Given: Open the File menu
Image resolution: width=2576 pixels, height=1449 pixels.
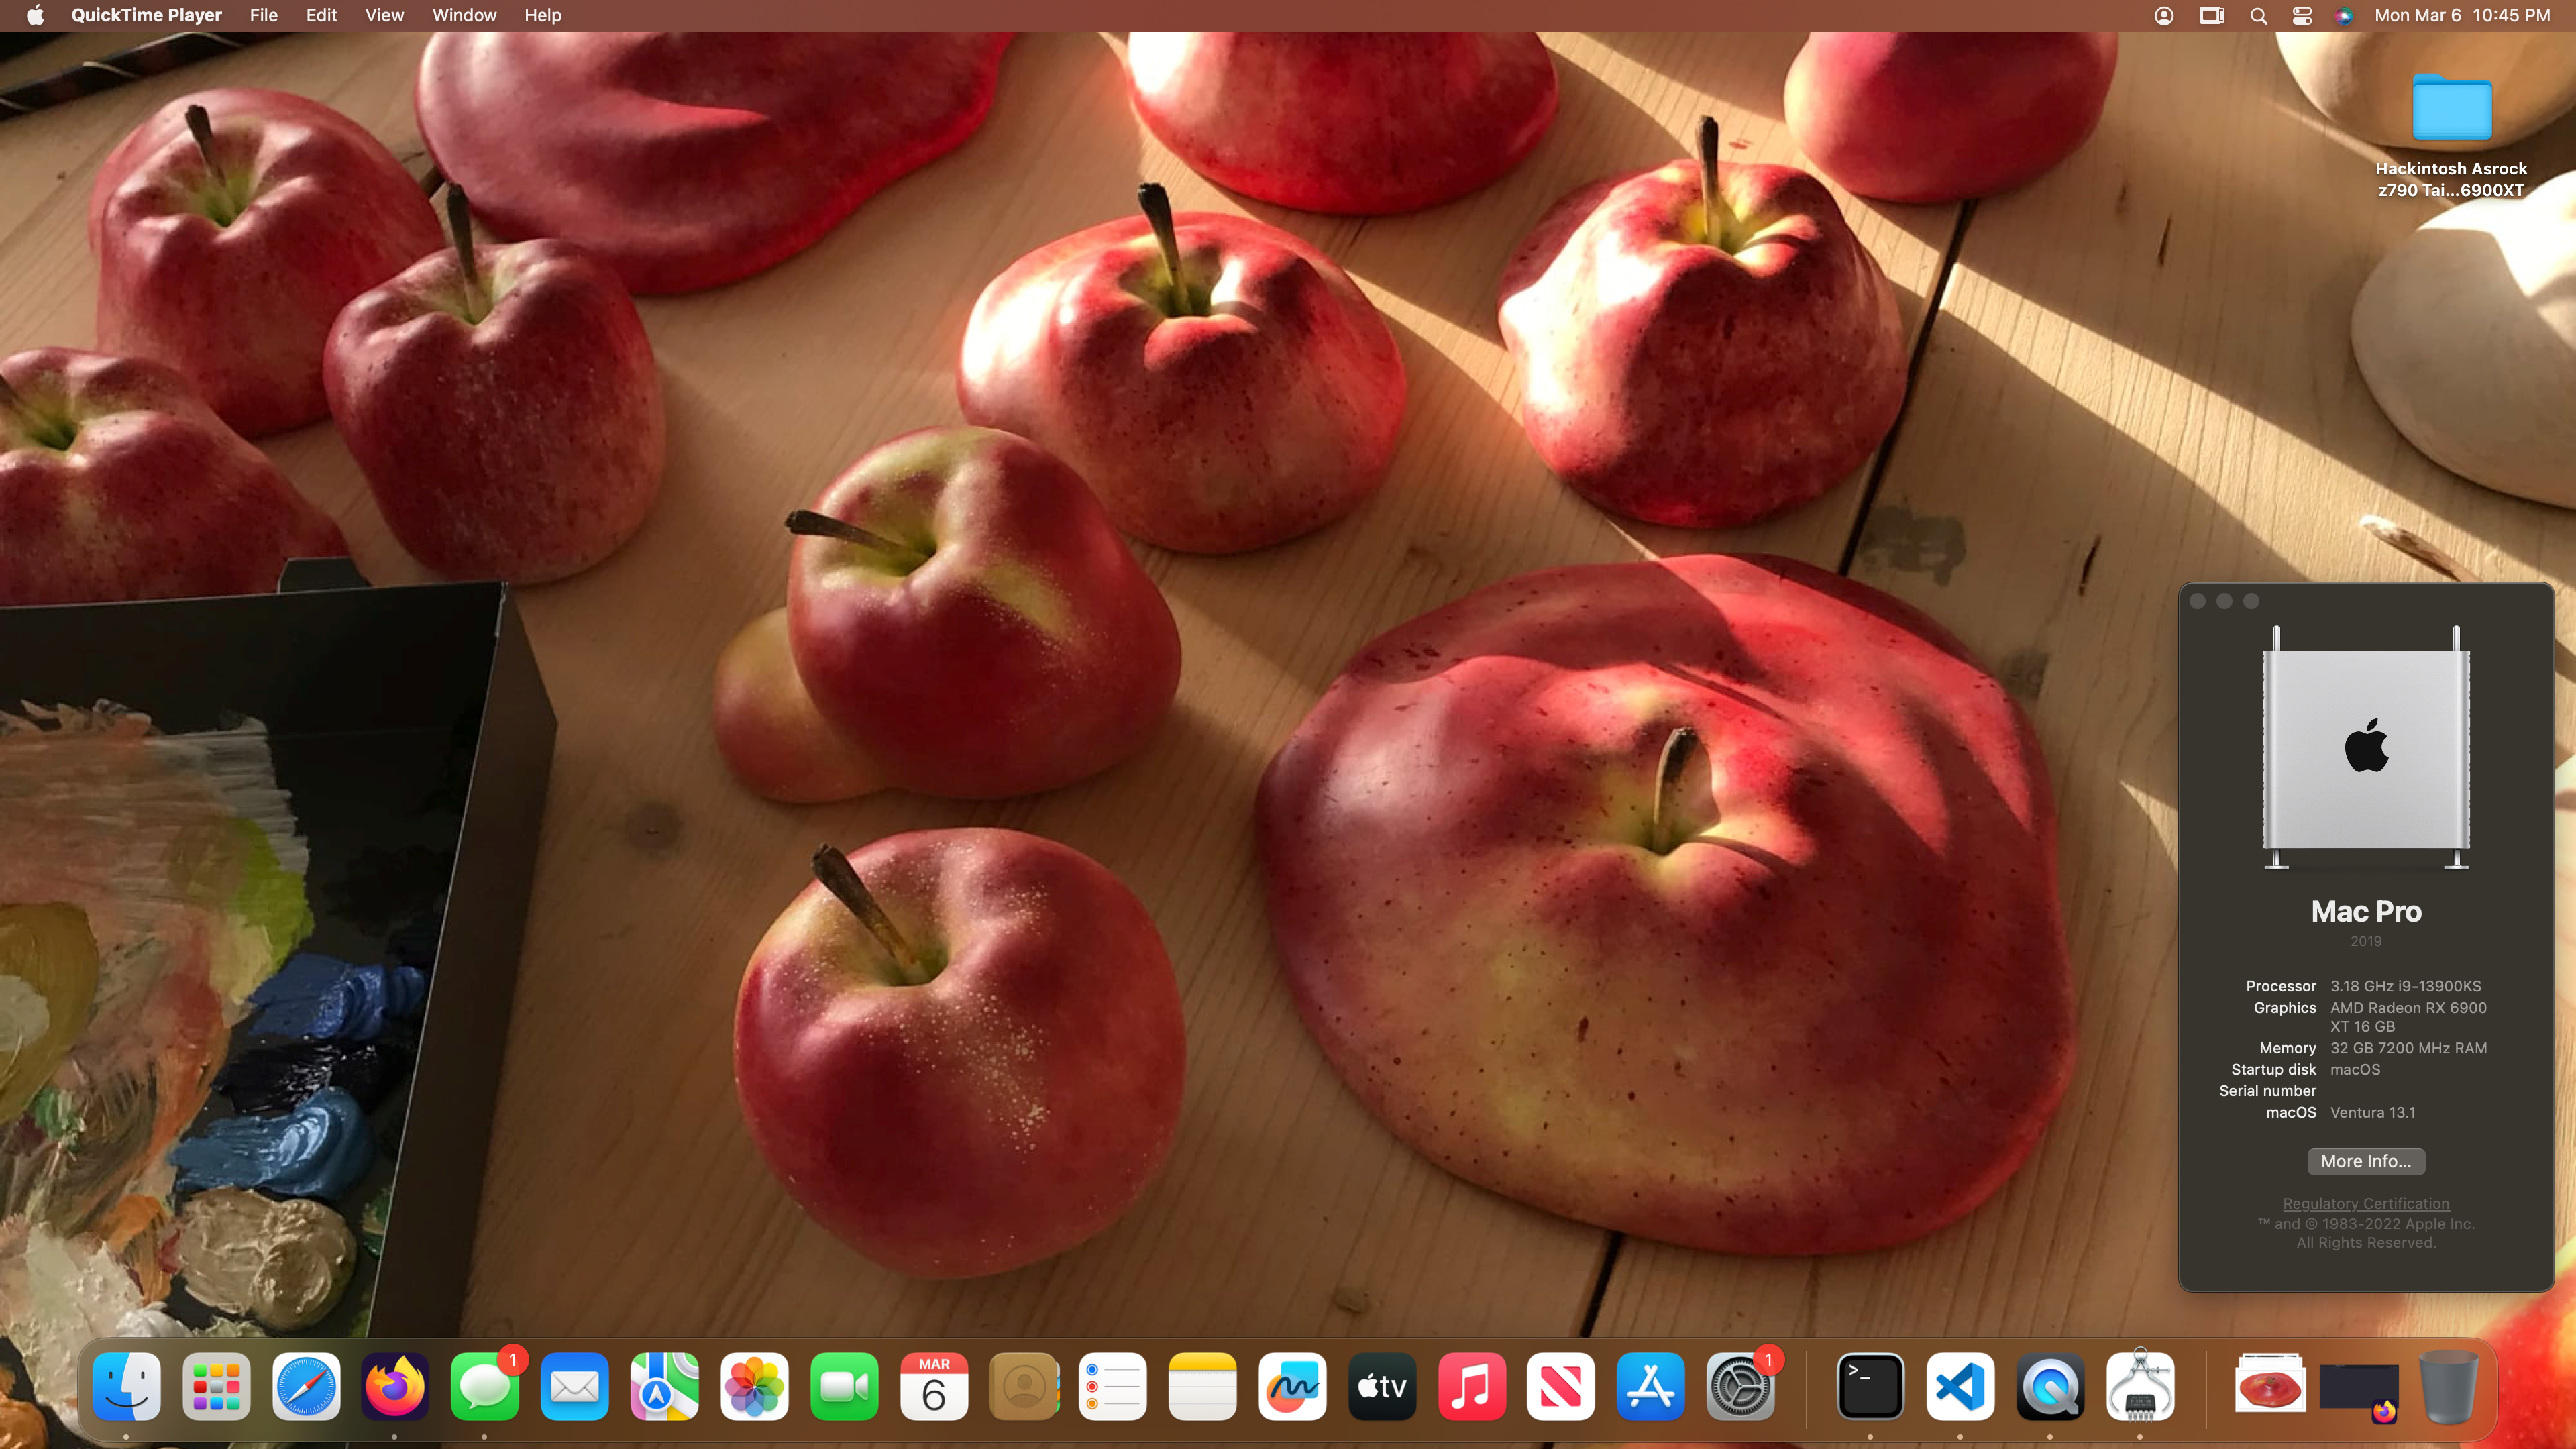Looking at the screenshot, I should (x=263, y=16).
